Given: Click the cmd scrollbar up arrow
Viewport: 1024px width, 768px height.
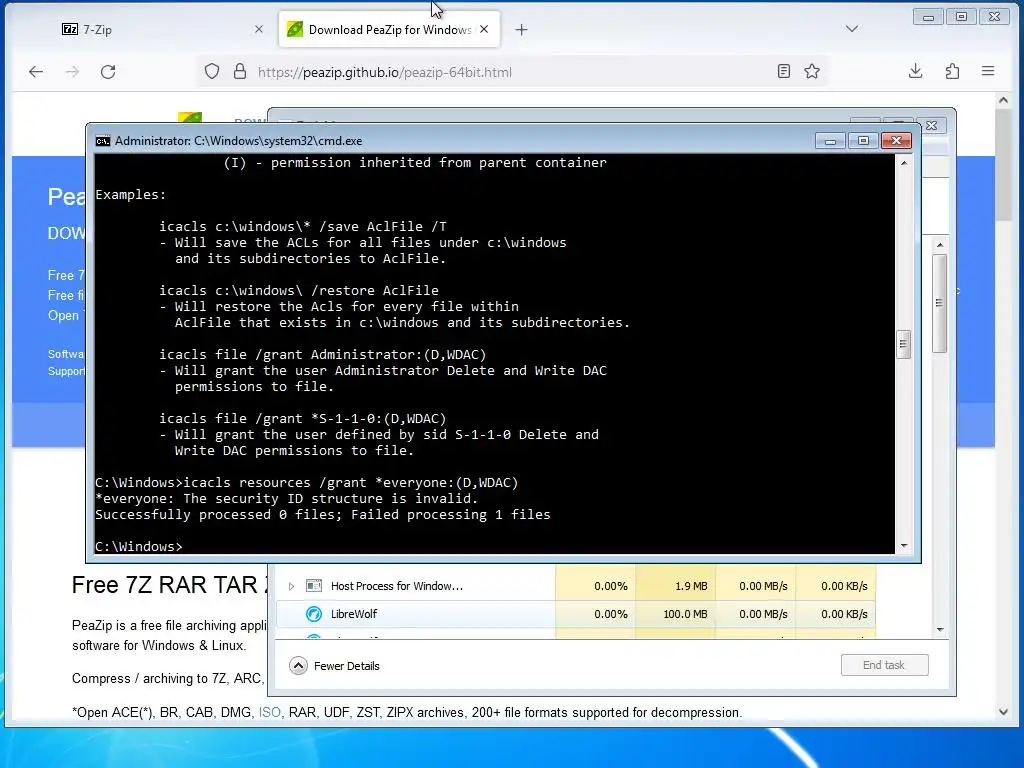Looking at the screenshot, I should [x=904, y=163].
